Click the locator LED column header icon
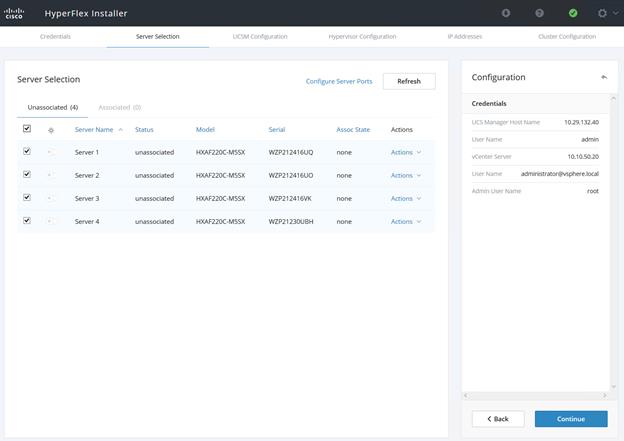Viewport: 624px width, 441px height. (x=51, y=130)
